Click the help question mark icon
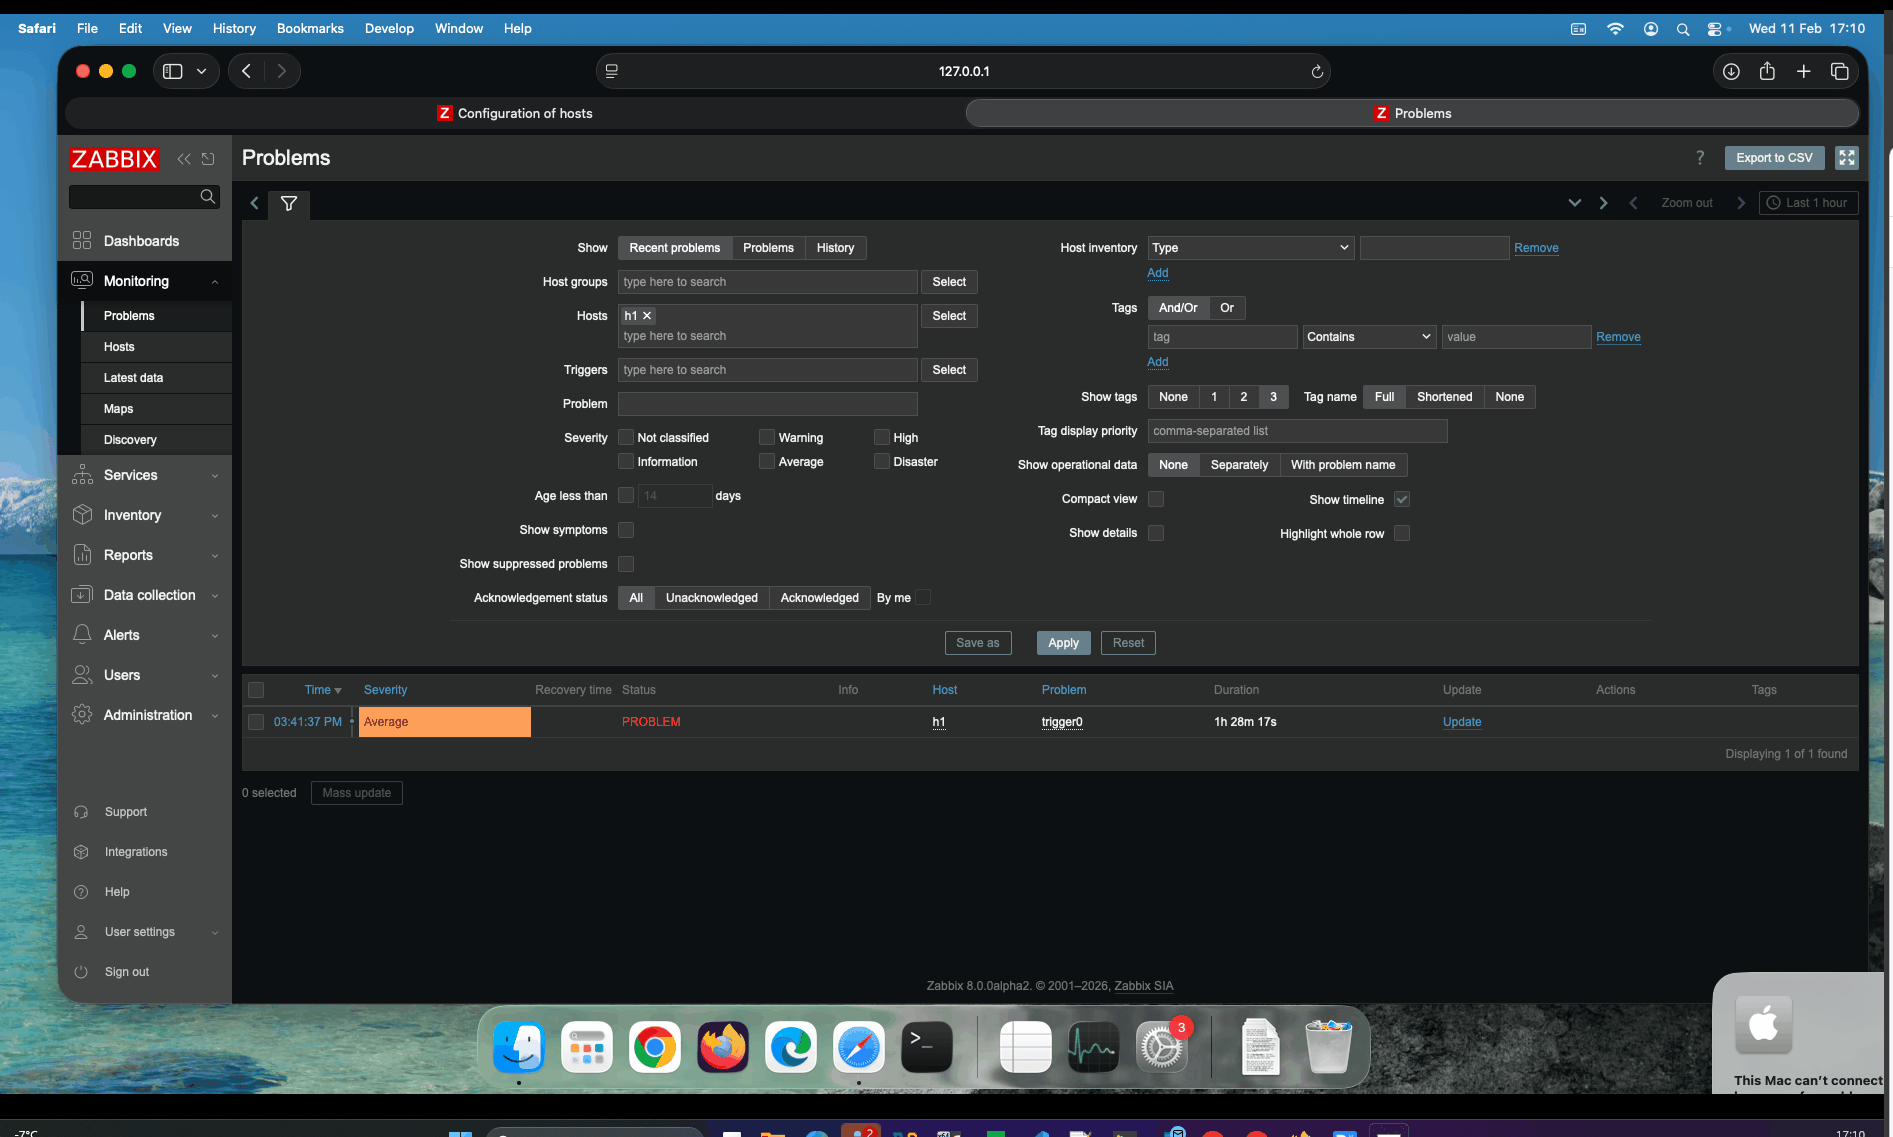The height and width of the screenshot is (1137, 1893). click(1699, 158)
